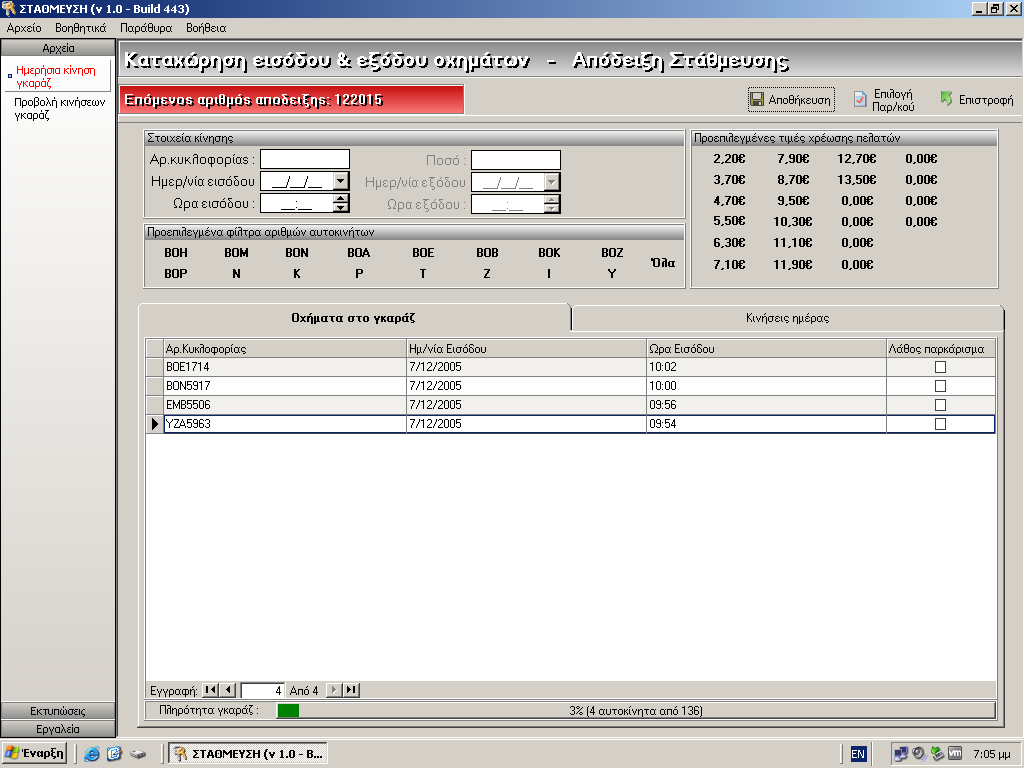Toggle Λάθος παρκάρισμα for YZA5963
This screenshot has height=768, width=1024.
940,424
